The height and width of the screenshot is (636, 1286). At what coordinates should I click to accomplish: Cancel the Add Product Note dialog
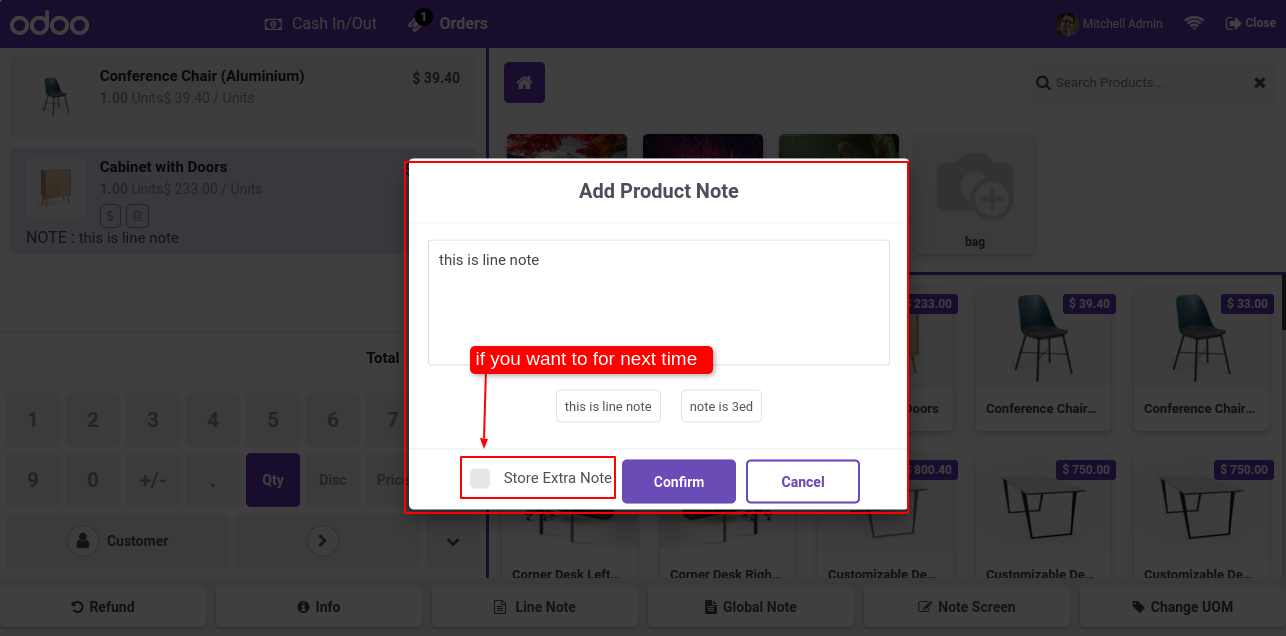tap(803, 482)
